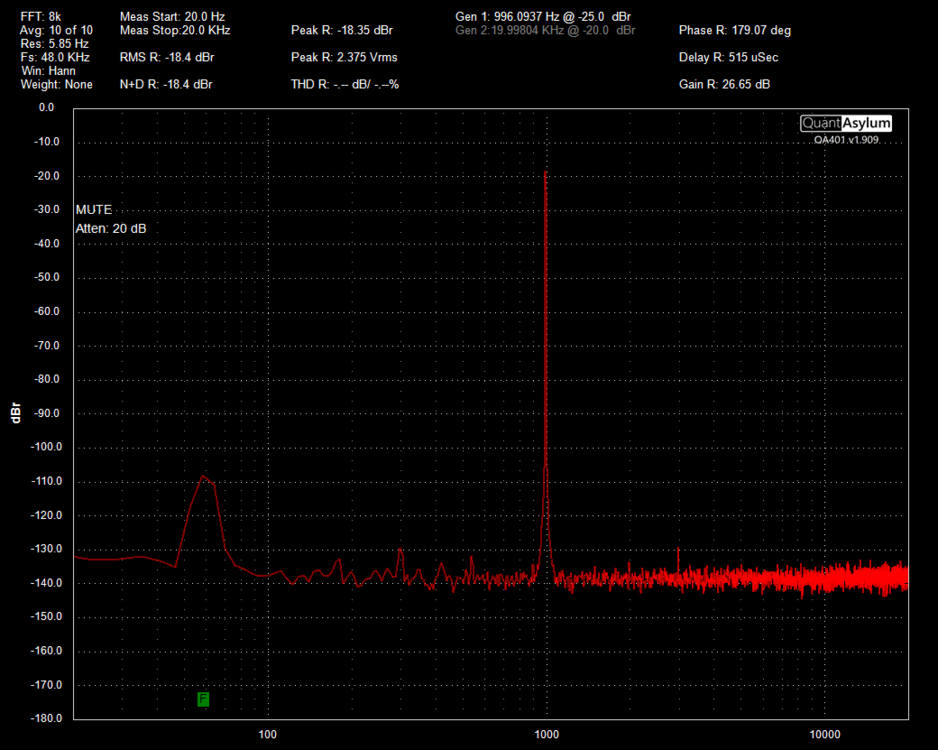Click the MUTE indicator on the graph
Image resolution: width=938 pixels, height=750 pixels.
click(94, 210)
